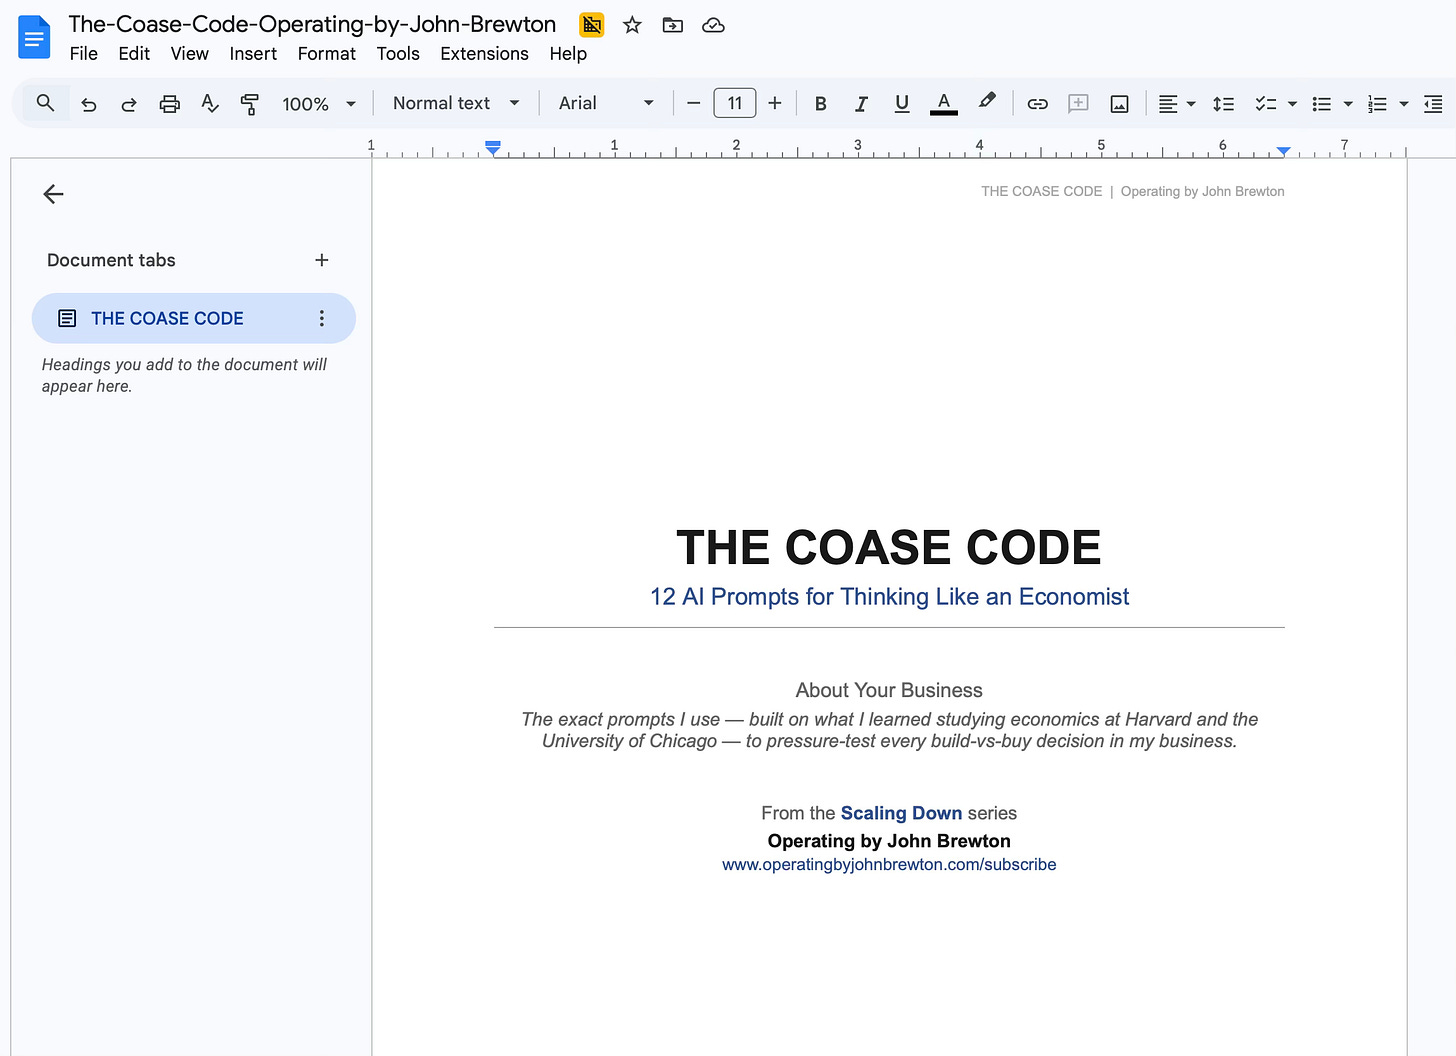The height and width of the screenshot is (1056, 1456).
Task: Toggle bold formatting
Action: click(x=821, y=103)
